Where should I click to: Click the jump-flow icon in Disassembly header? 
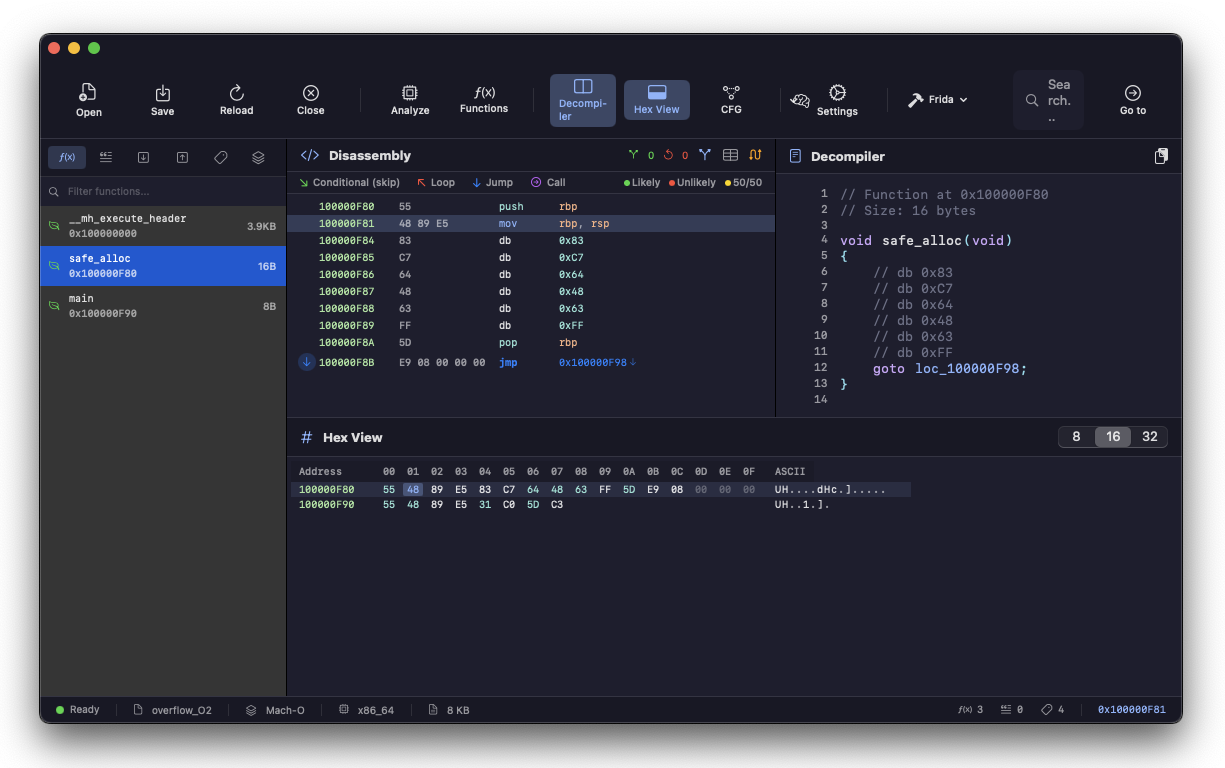756,155
